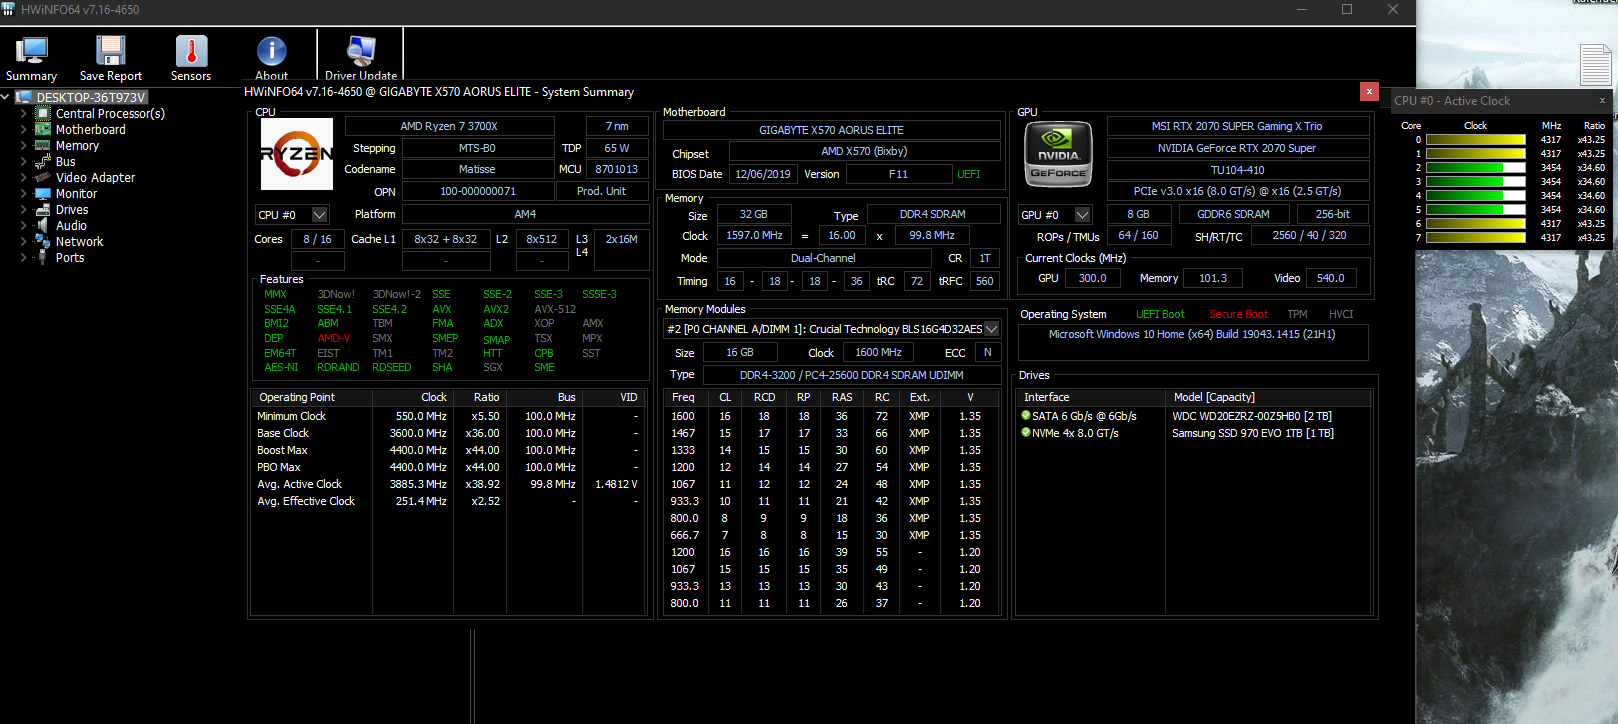
Task: Click the Ports icon in tree
Action: click(x=43, y=257)
